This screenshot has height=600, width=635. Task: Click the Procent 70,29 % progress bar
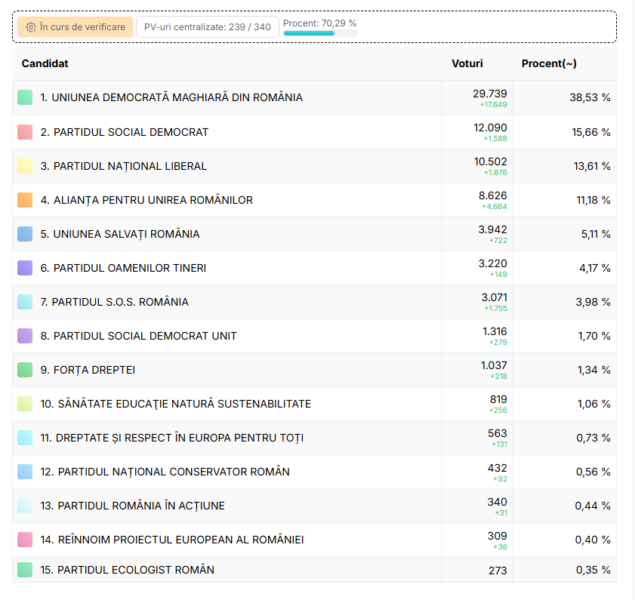(x=319, y=33)
